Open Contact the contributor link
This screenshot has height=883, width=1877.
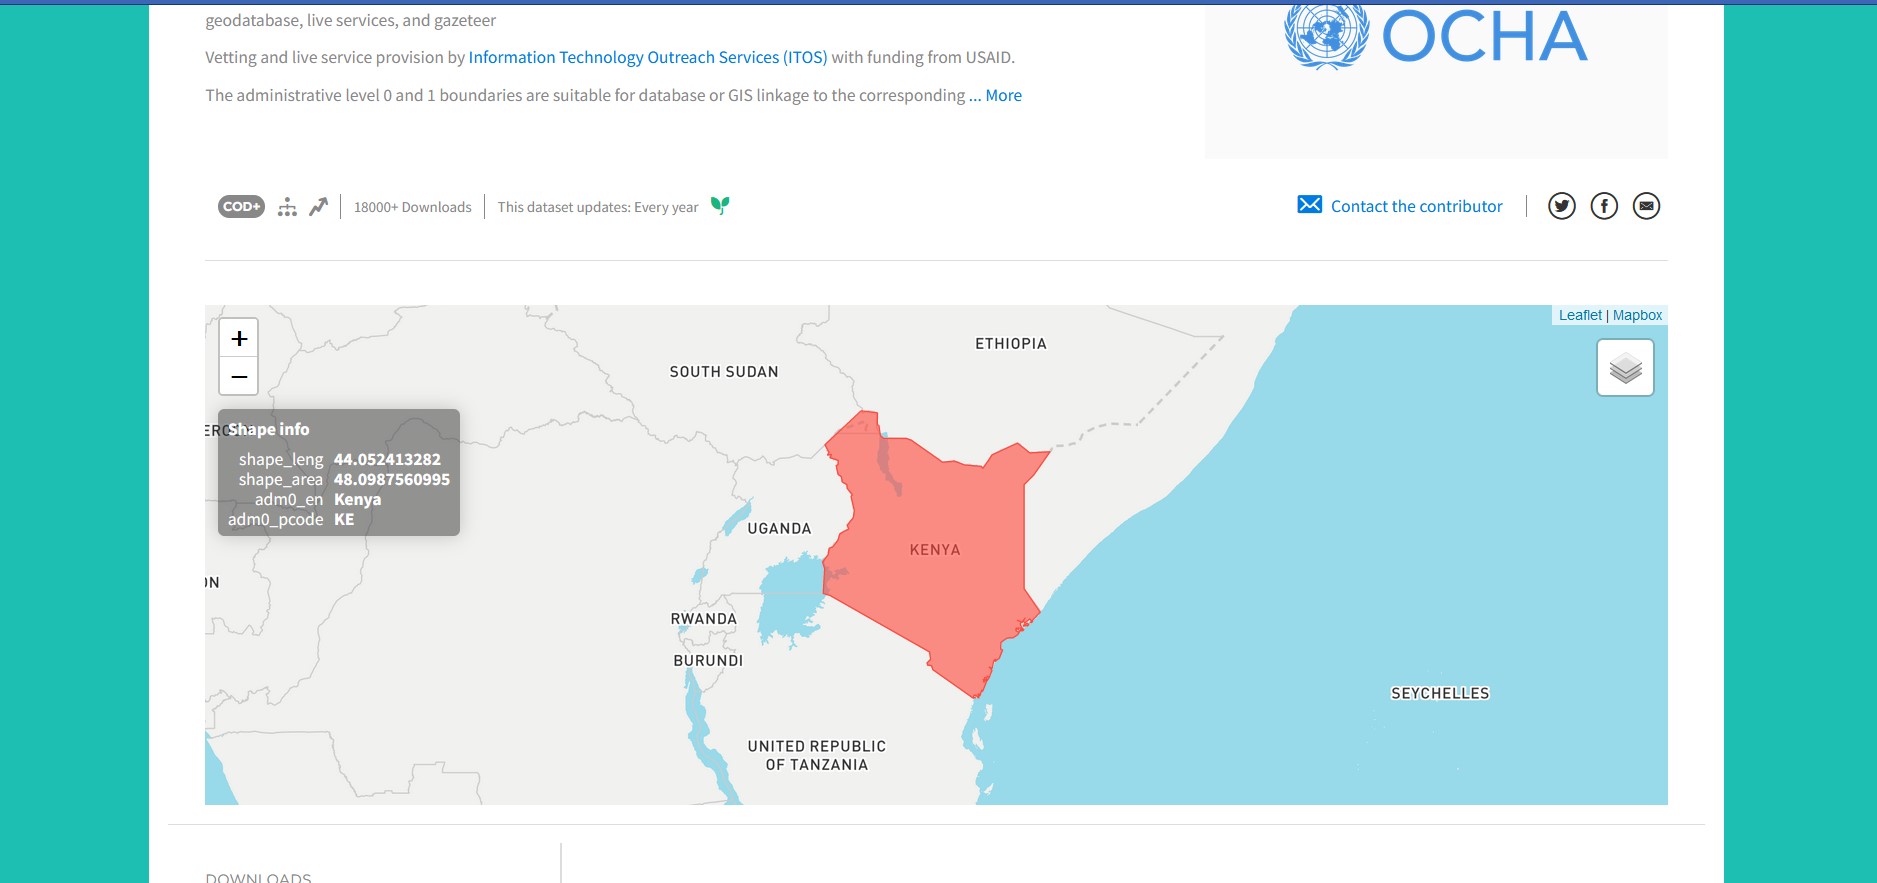point(1416,206)
